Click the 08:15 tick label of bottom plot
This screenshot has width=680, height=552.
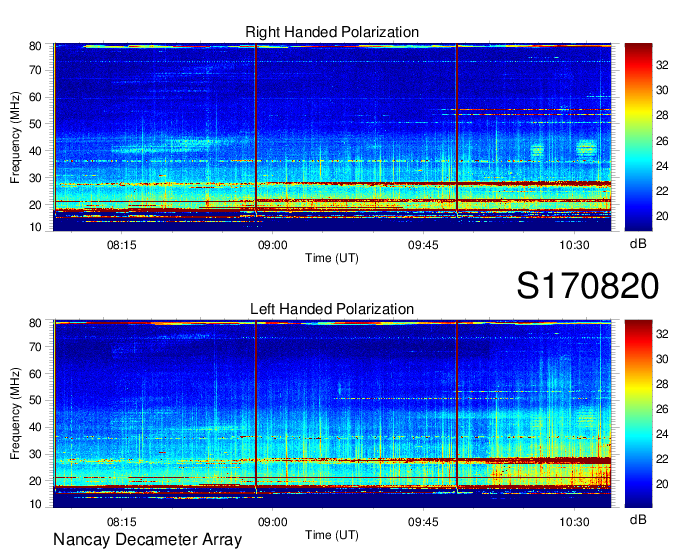click(x=121, y=522)
